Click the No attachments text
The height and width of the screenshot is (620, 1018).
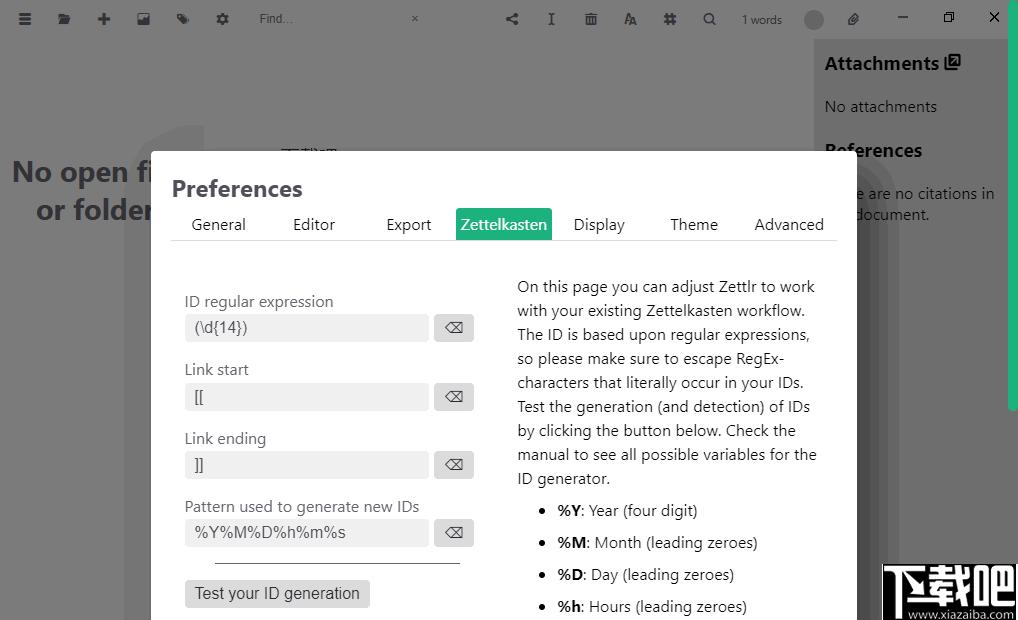tap(880, 106)
